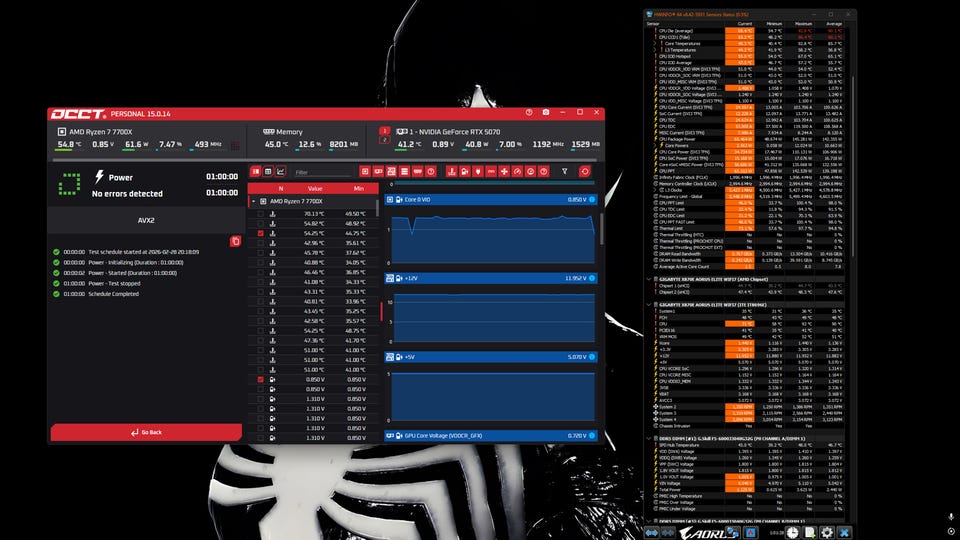960x540 pixels.
Task: Collapse the AMD Ryzen 7 7700X sensor group
Action: click(x=253, y=201)
